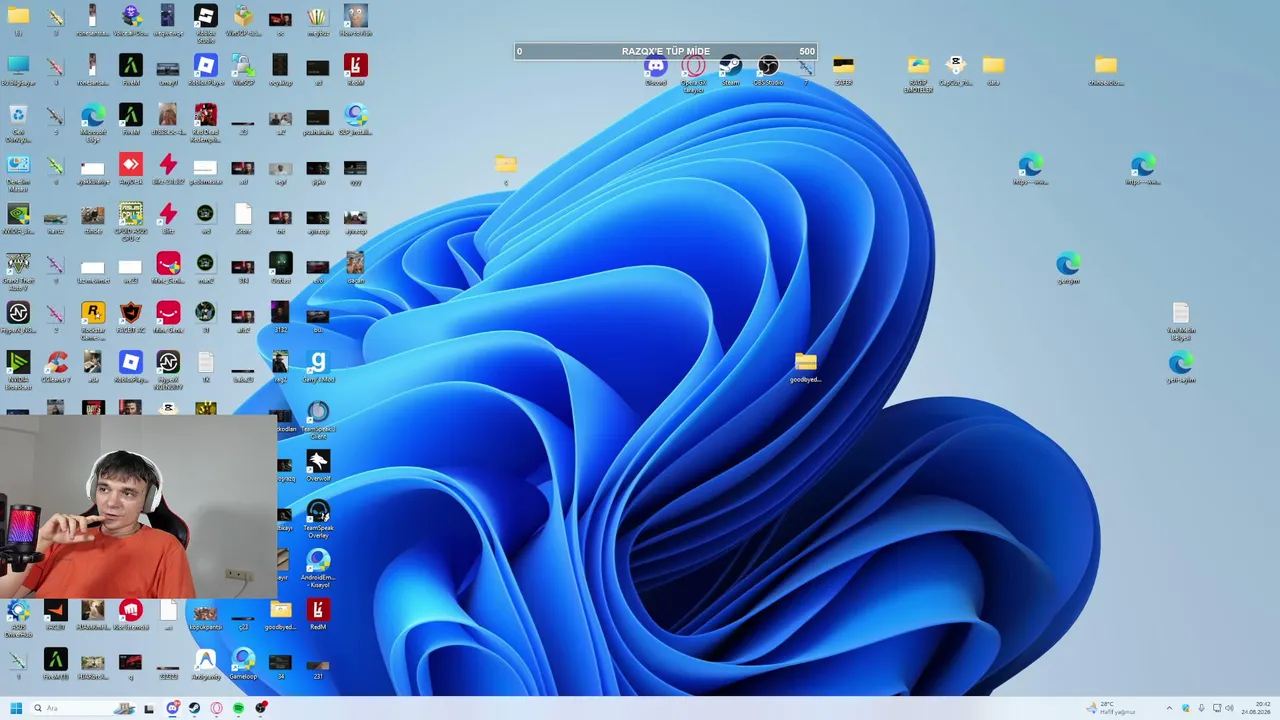
Task: Select the Grand Theft Auto V icon
Action: (18, 271)
